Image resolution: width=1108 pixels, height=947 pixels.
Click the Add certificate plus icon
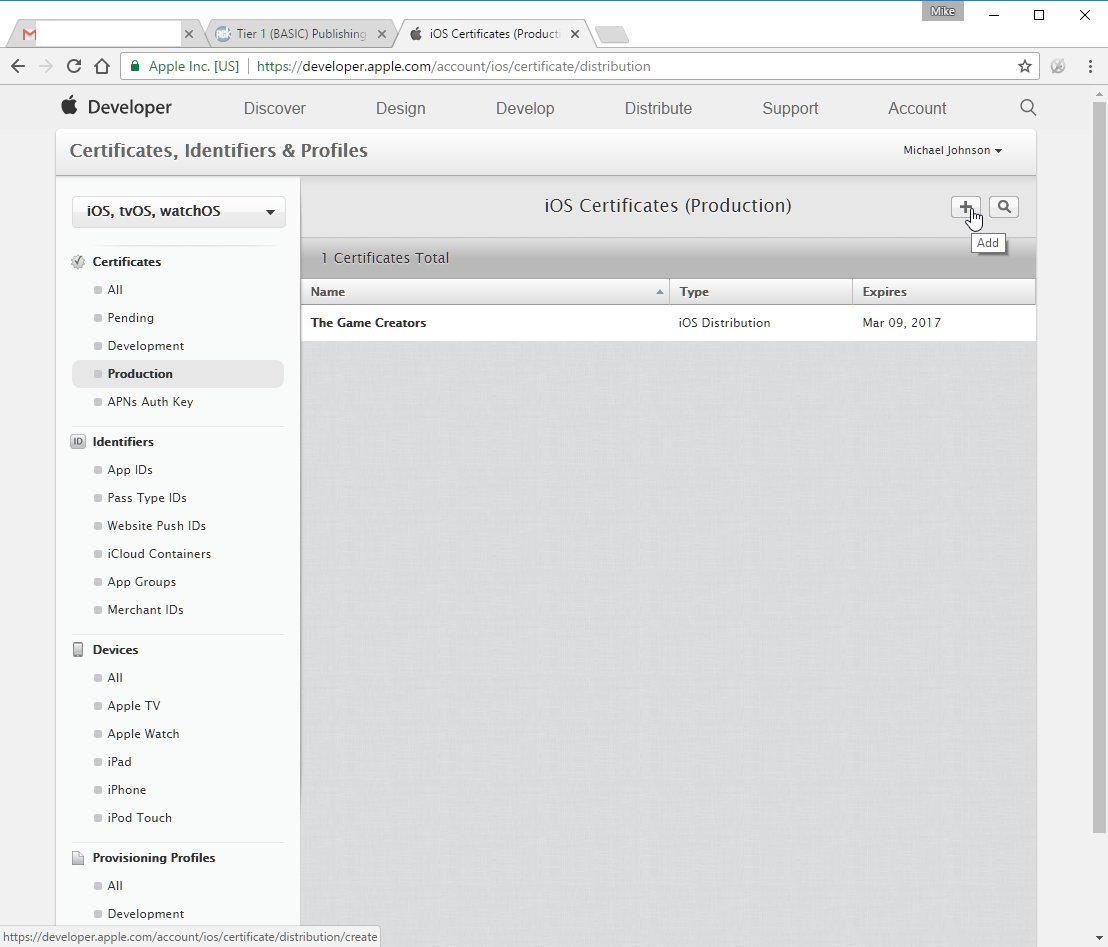[965, 207]
